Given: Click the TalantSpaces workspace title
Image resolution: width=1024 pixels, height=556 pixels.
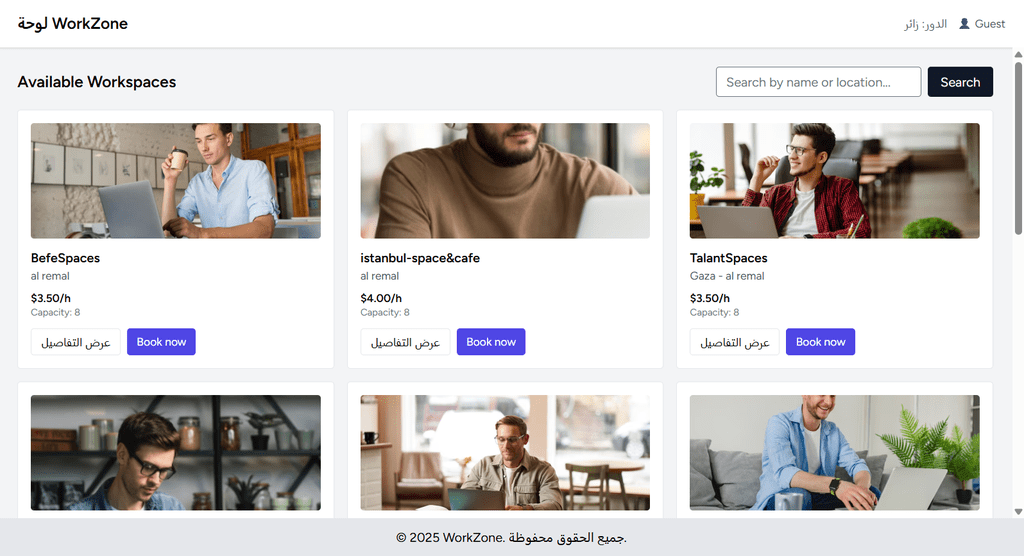Looking at the screenshot, I should [x=729, y=258].
